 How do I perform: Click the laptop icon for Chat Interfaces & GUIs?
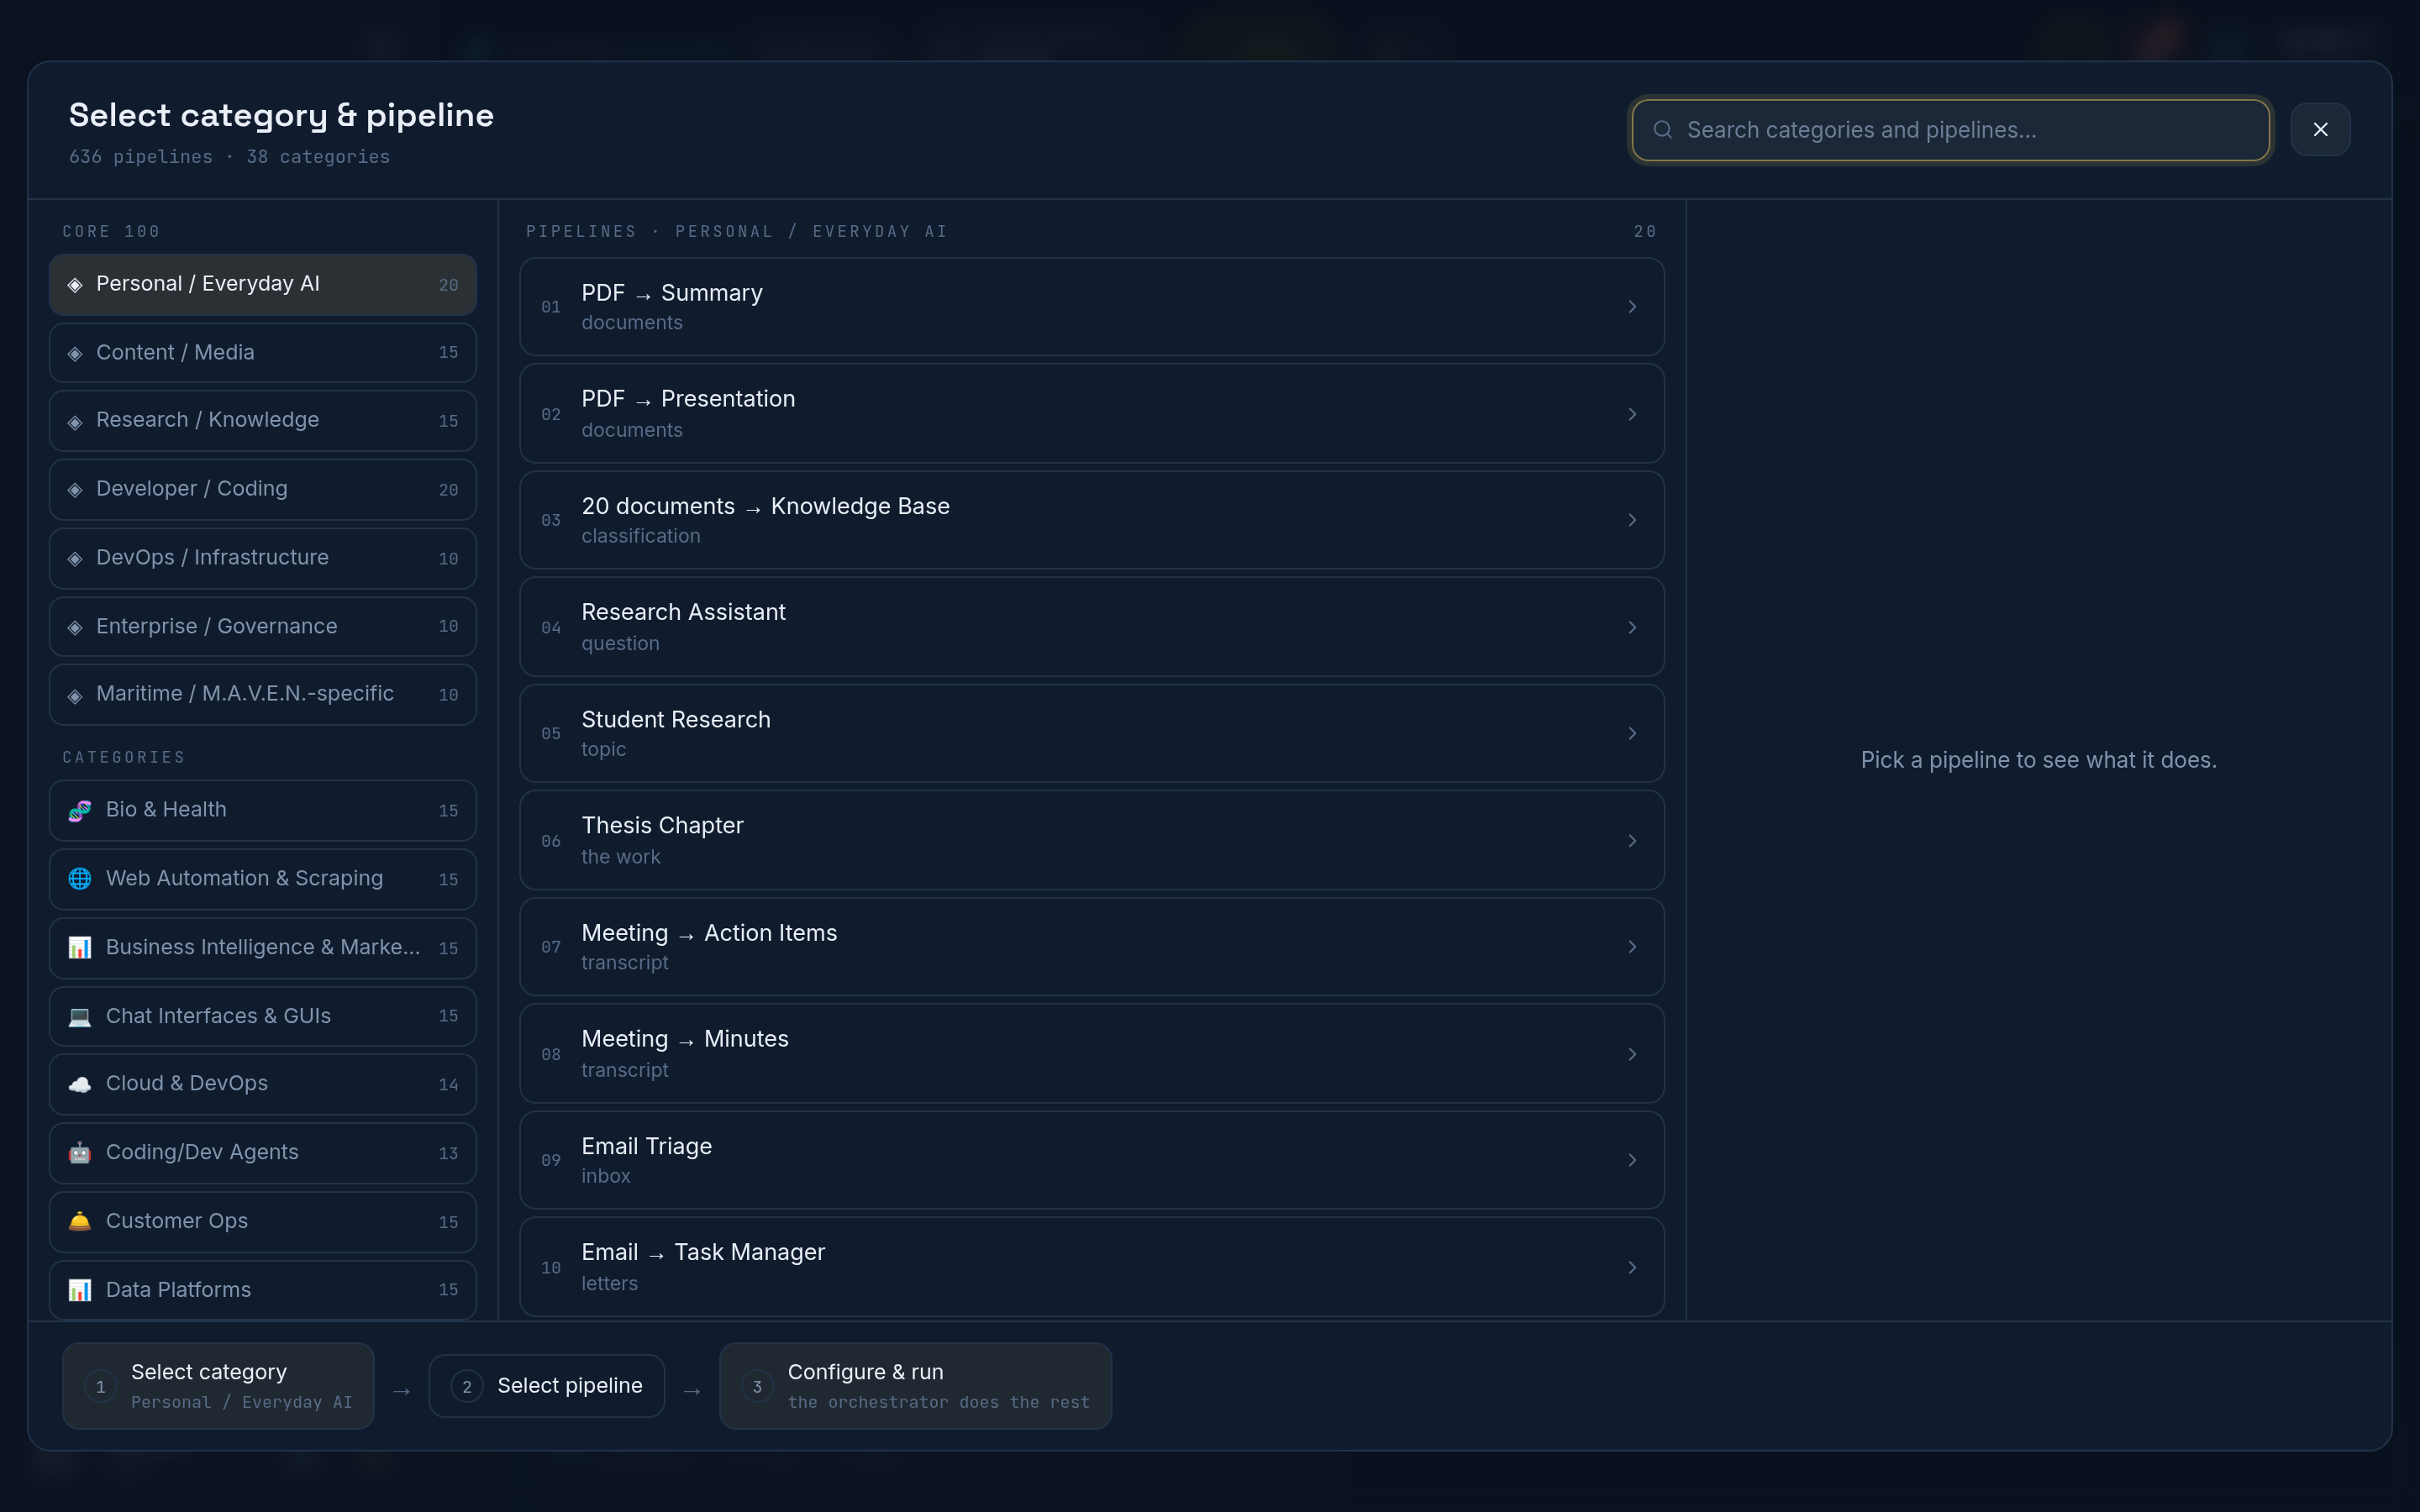click(x=80, y=1016)
